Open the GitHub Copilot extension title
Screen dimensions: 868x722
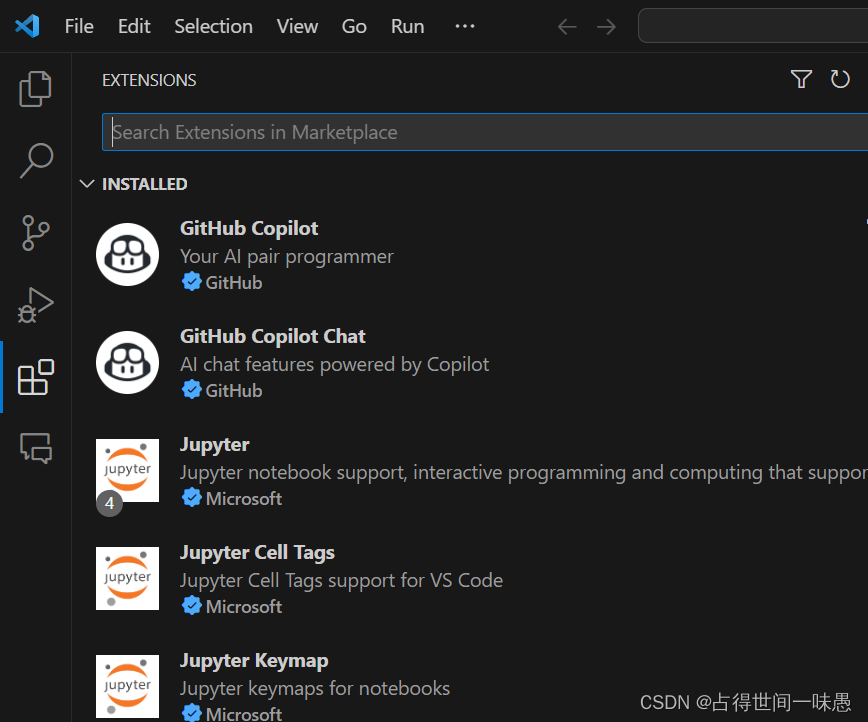(249, 228)
